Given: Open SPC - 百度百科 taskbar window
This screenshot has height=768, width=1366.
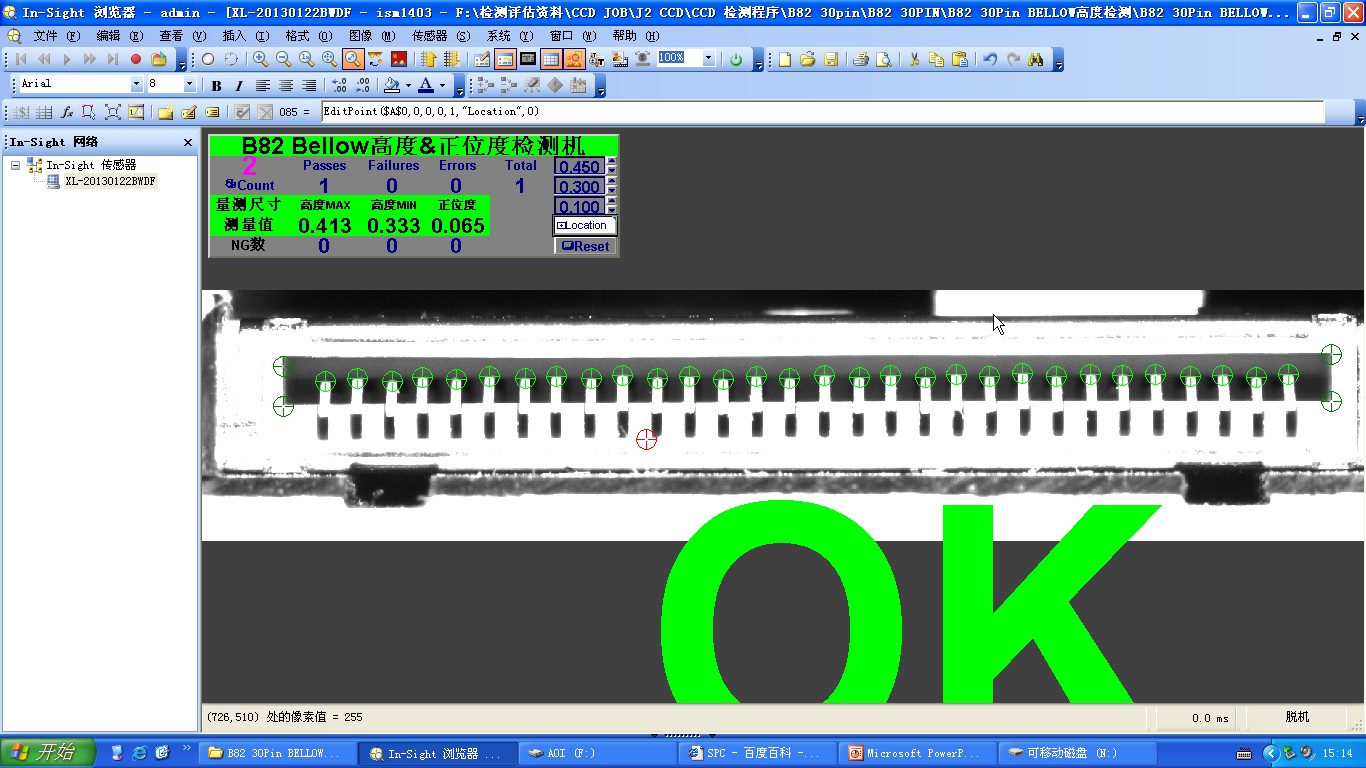Looking at the screenshot, I should click(758, 753).
